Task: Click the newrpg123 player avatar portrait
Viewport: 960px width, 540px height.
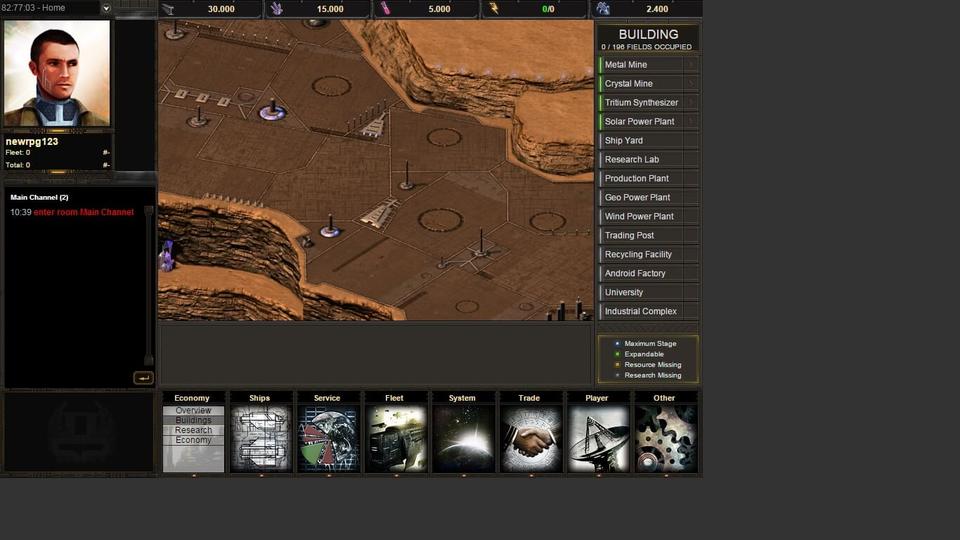Action: tap(57, 74)
